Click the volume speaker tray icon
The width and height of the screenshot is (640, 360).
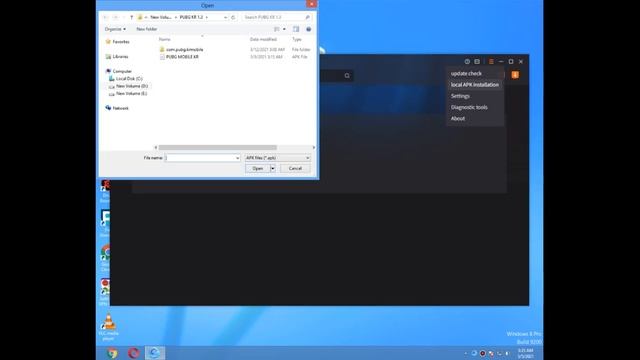[507, 353]
